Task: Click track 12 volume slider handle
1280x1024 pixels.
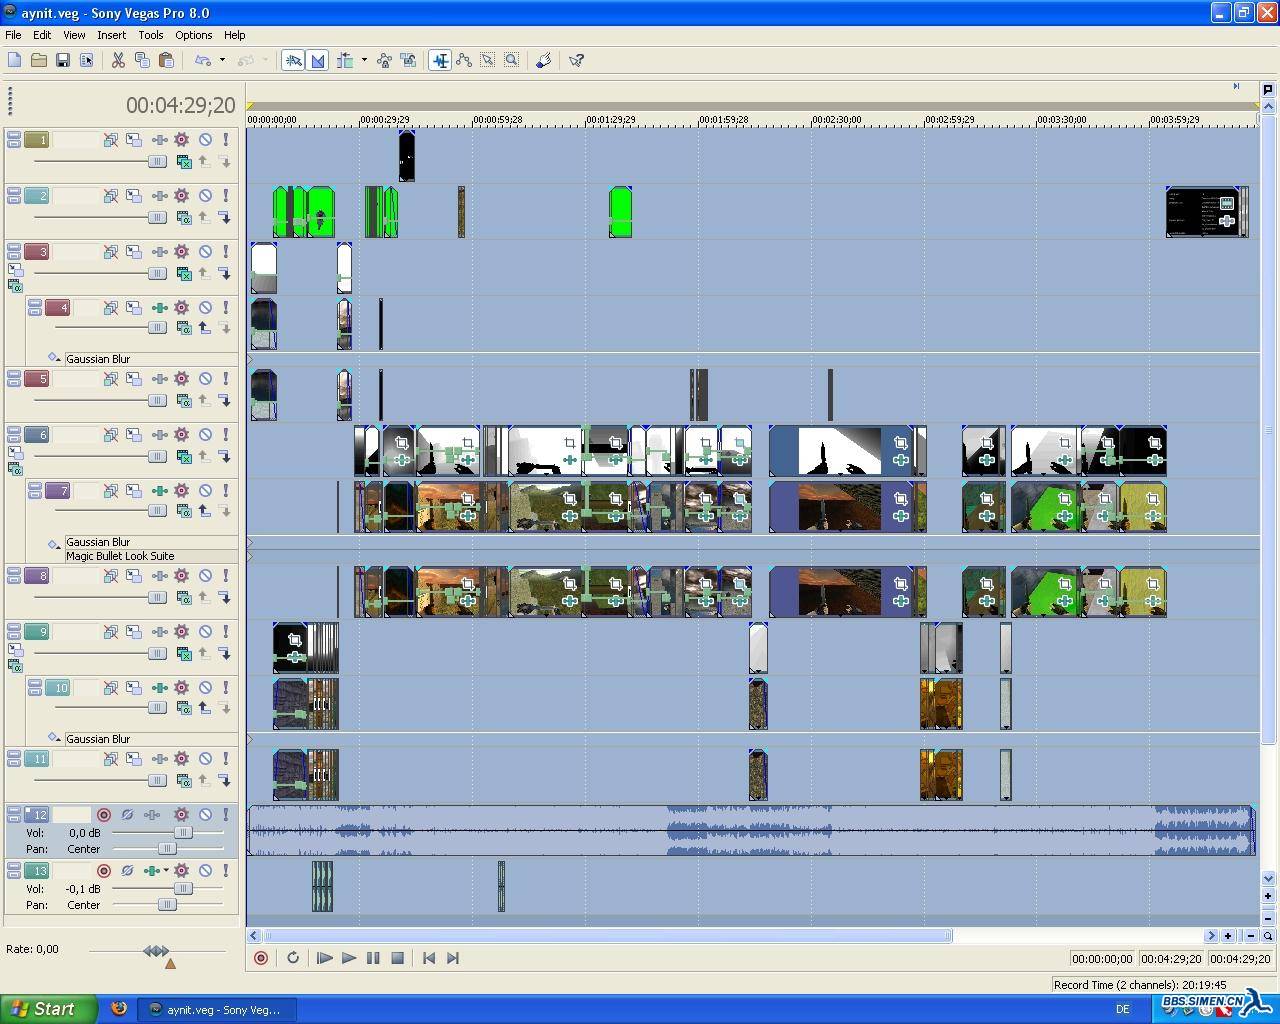Action: 183,832
